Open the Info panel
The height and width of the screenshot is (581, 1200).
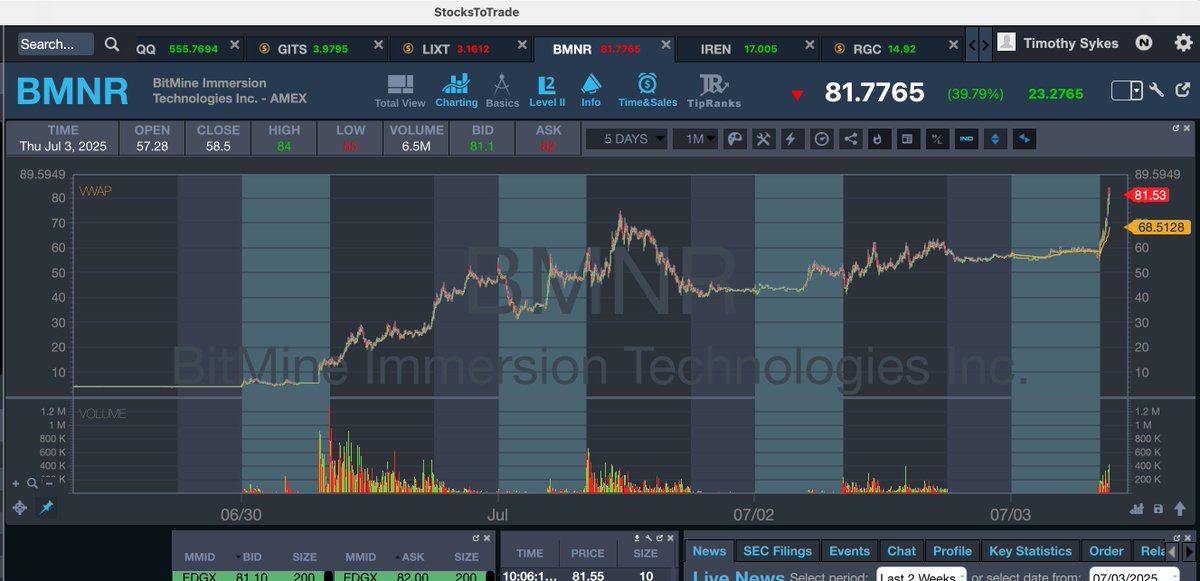[x=591, y=90]
